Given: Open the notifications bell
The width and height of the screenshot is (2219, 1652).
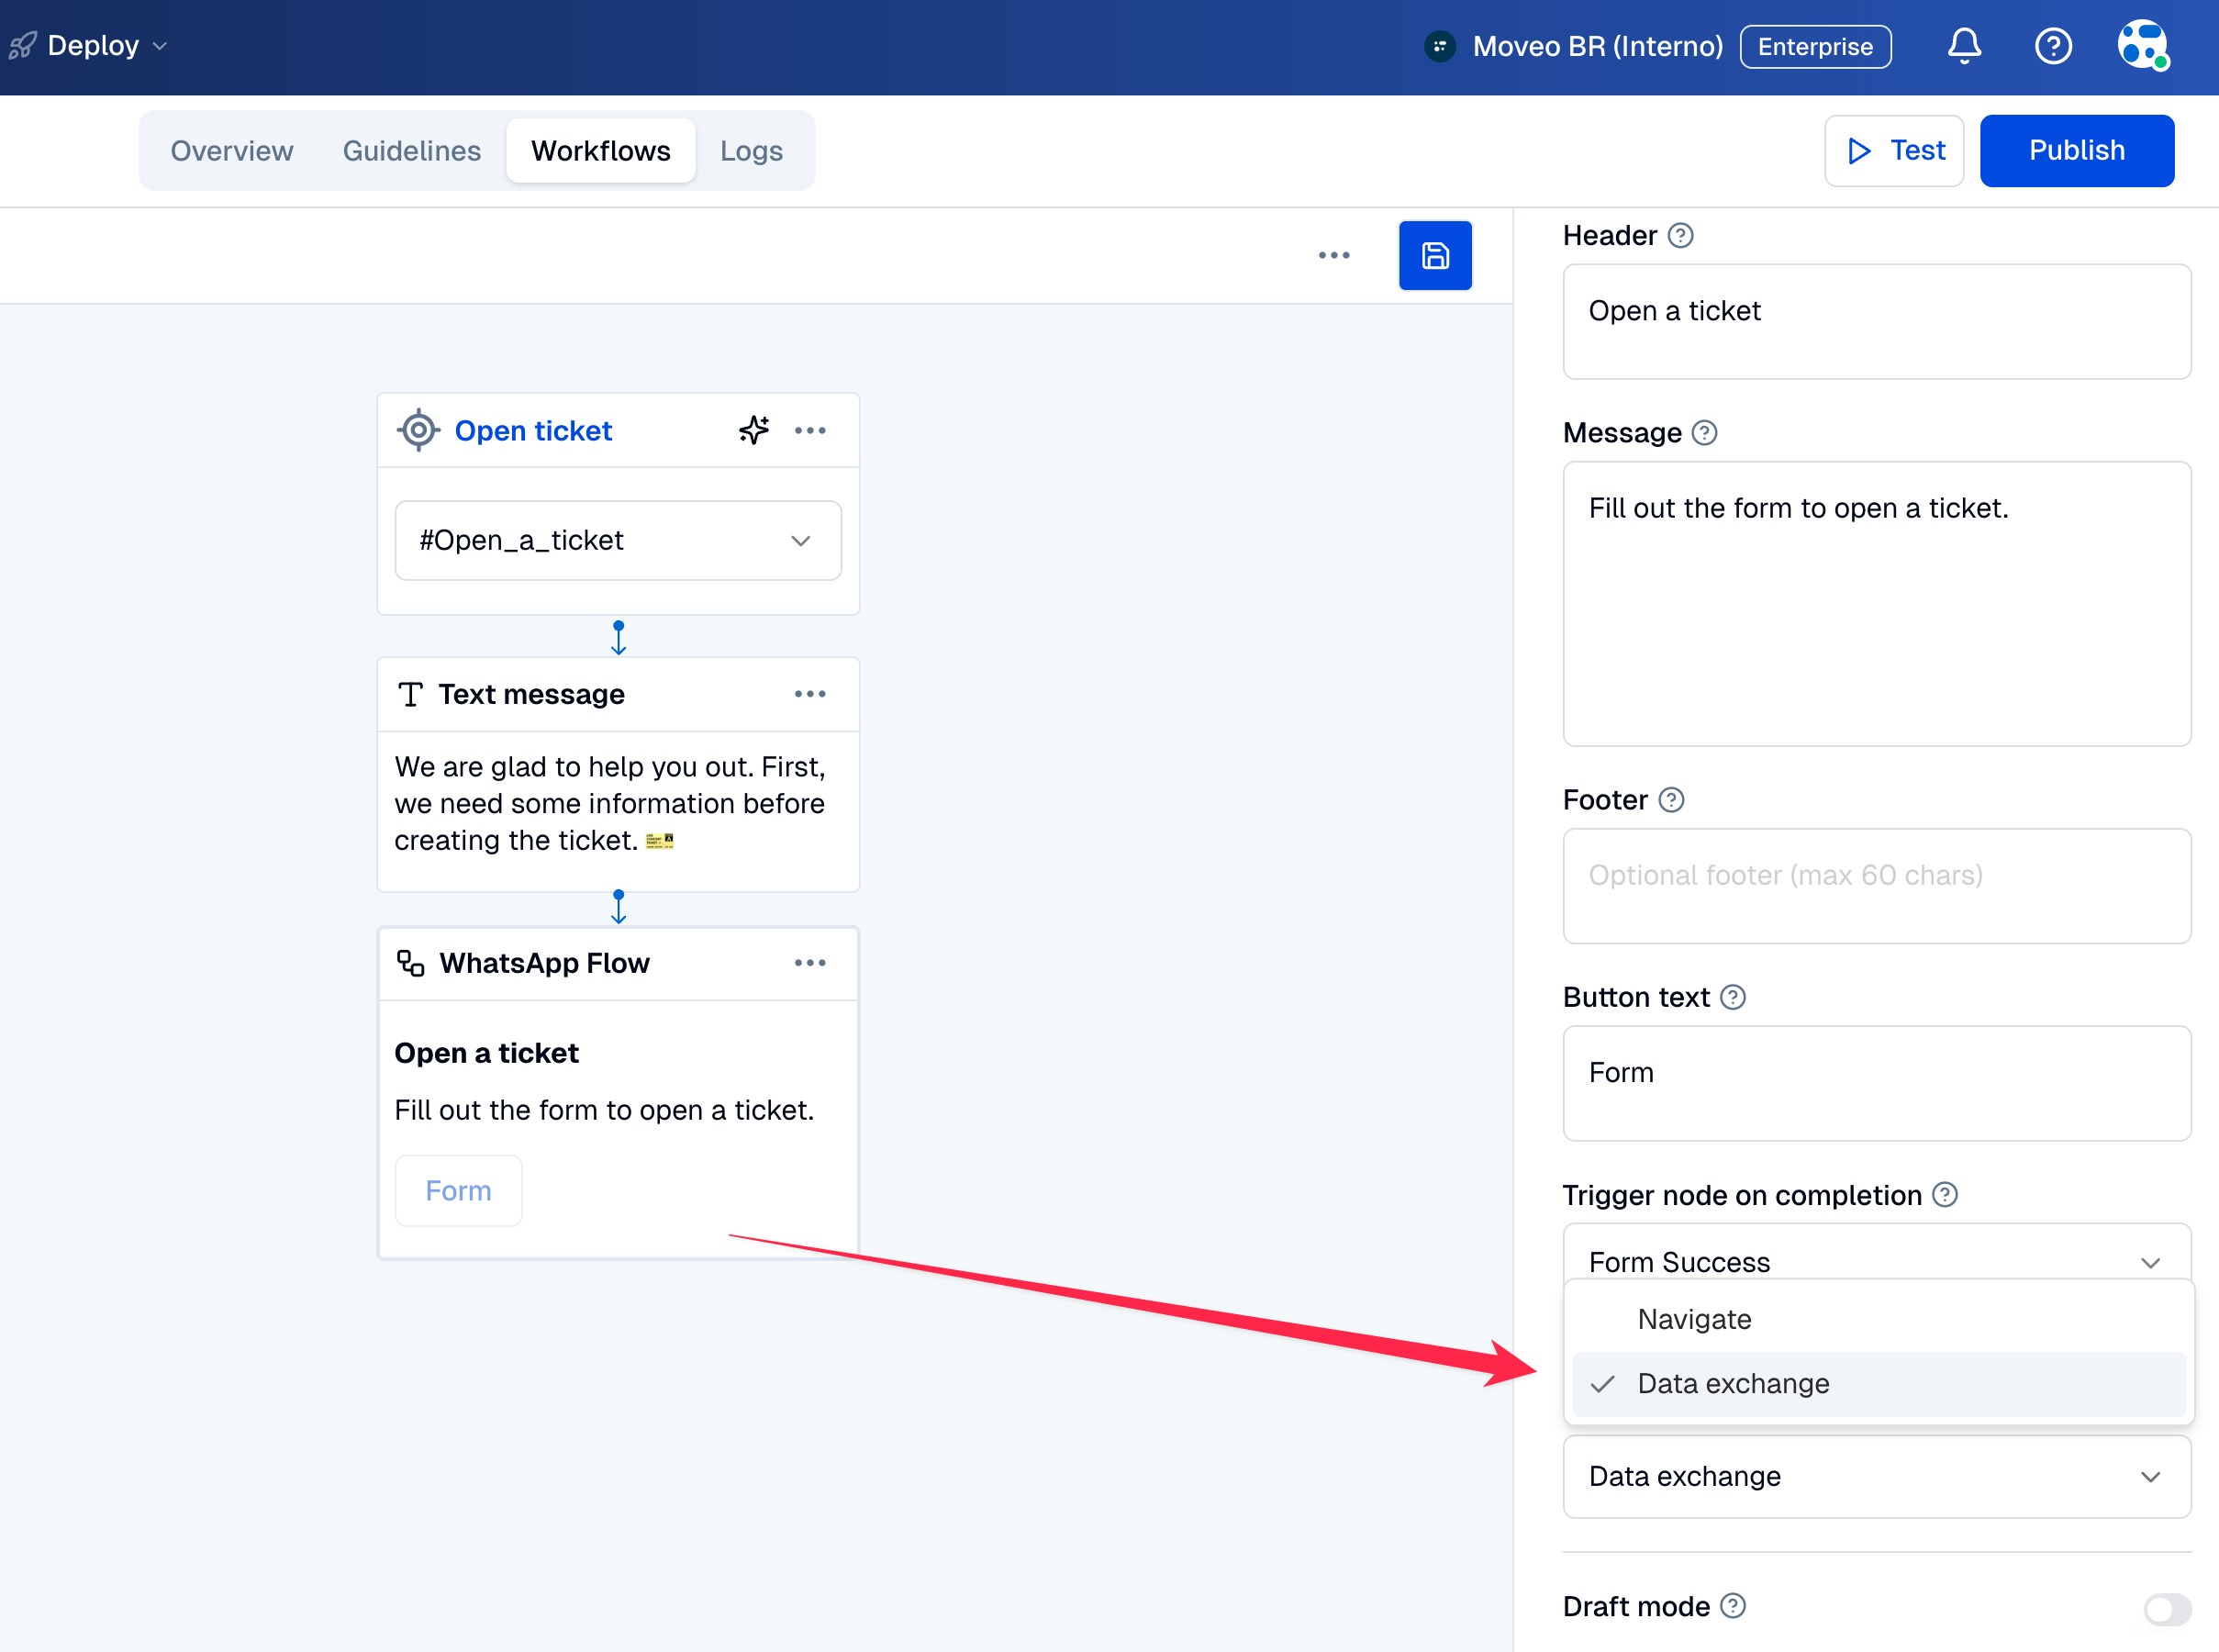Looking at the screenshot, I should click(x=1963, y=46).
